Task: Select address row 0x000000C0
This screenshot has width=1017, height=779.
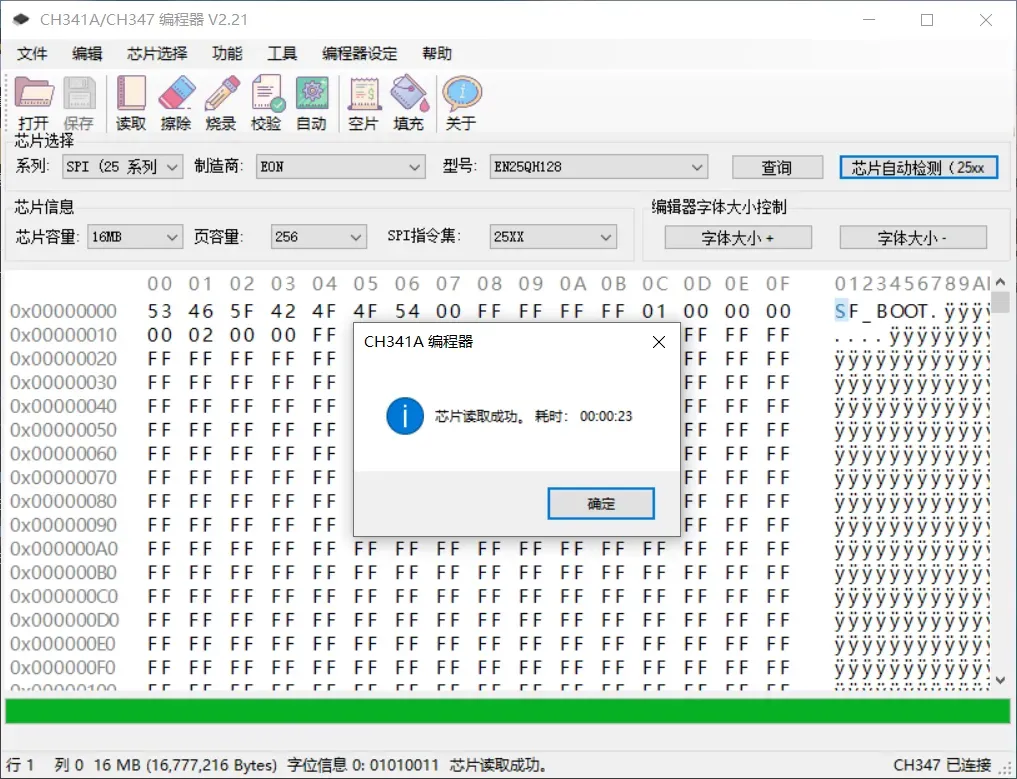Action: (64, 597)
